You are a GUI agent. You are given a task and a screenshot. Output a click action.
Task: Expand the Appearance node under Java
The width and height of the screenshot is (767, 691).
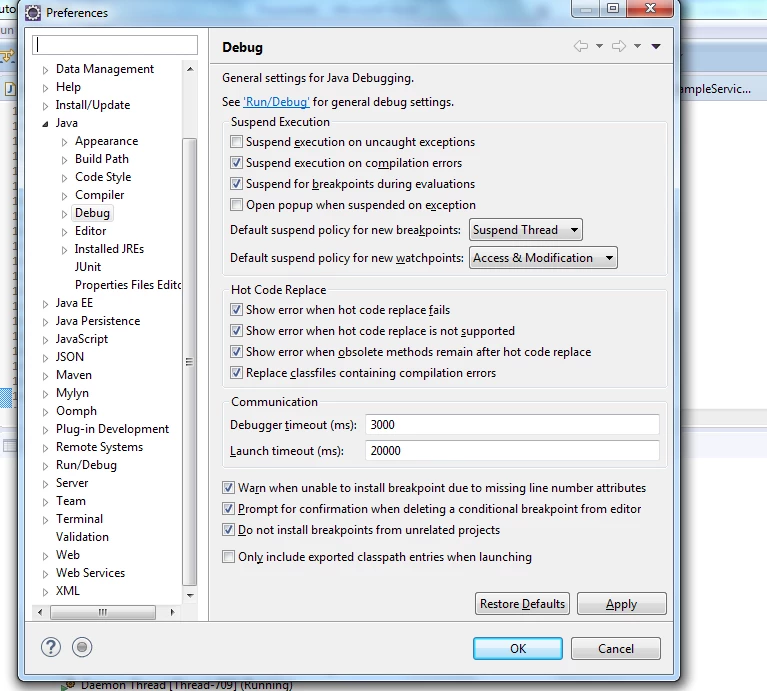pyautogui.click(x=64, y=142)
